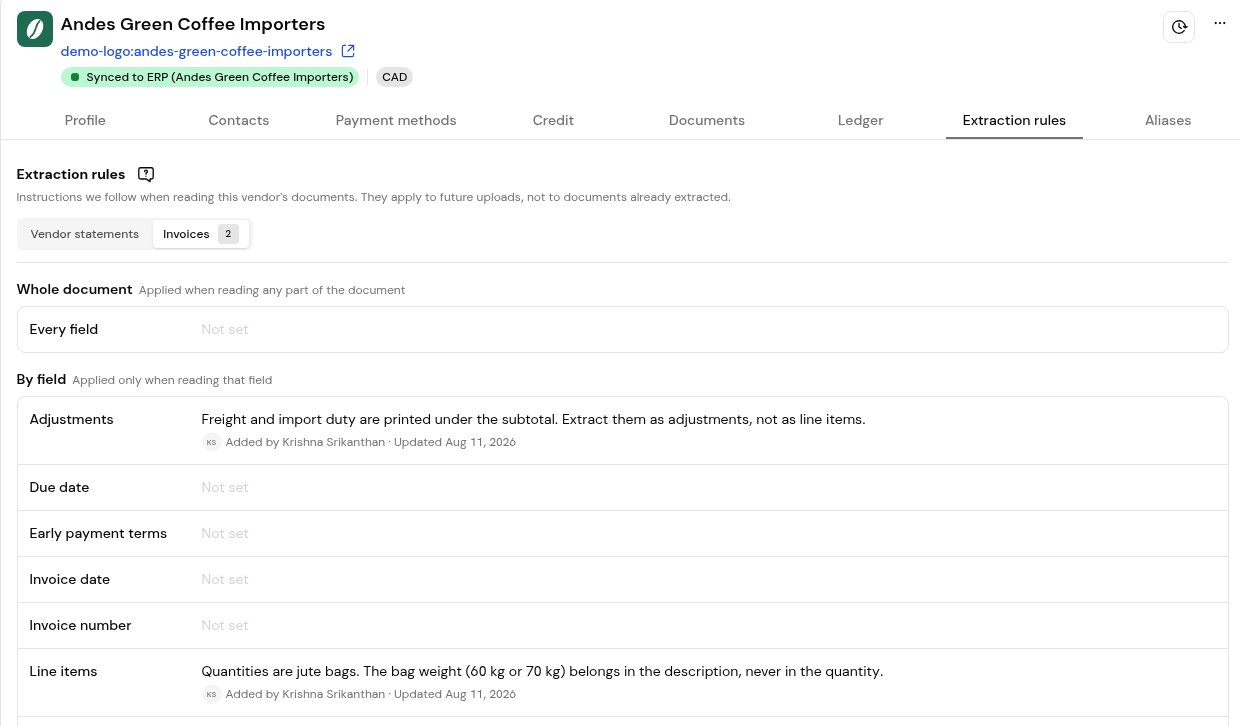Switch to the Aliases tab
Image resolution: width=1240 pixels, height=726 pixels.
tap(1168, 120)
